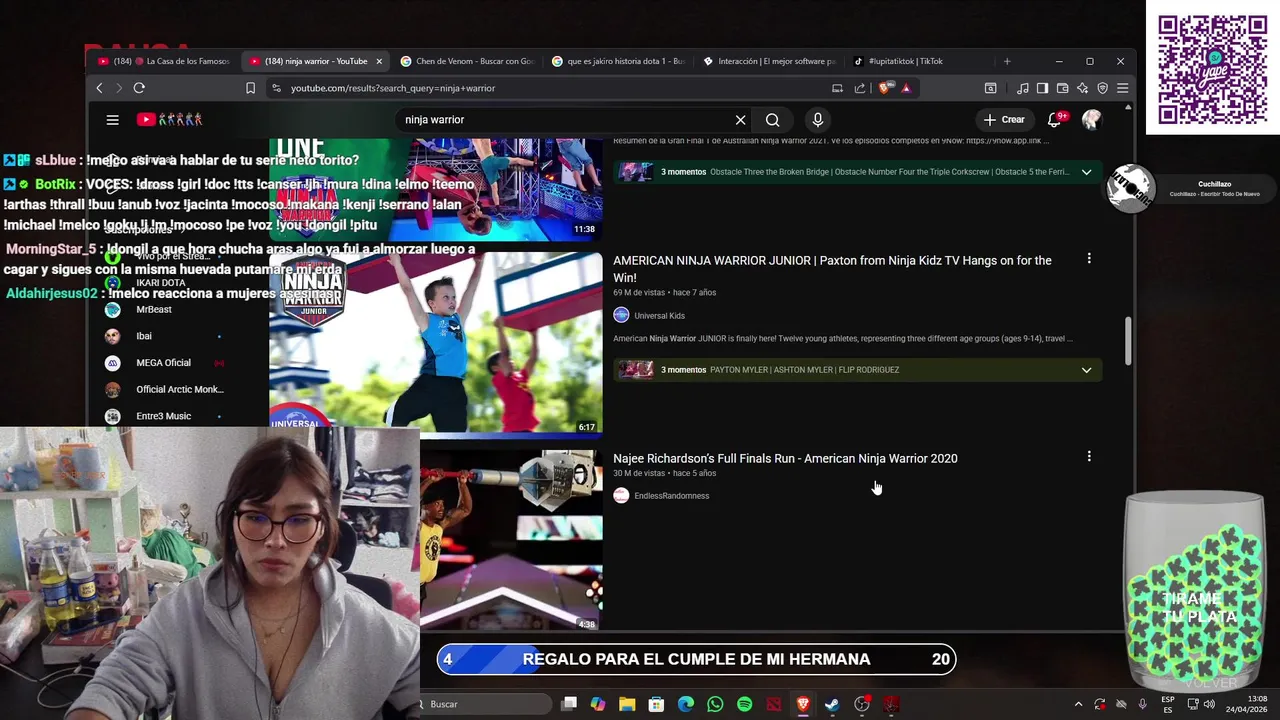The height and width of the screenshot is (720, 1280).
Task: Open options for American Ninja Warrior Junior video
Action: coord(1089,259)
